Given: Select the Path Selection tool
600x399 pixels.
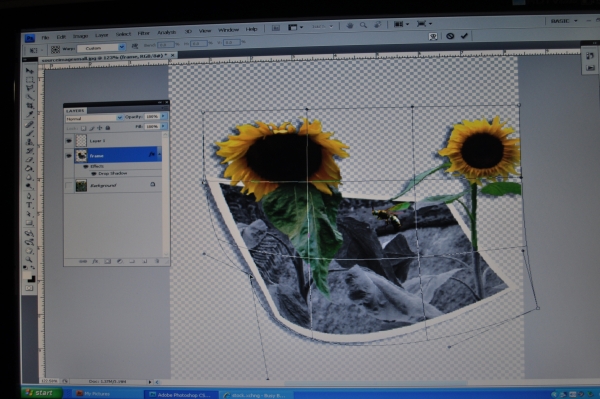Looking at the screenshot, I should [29, 214].
